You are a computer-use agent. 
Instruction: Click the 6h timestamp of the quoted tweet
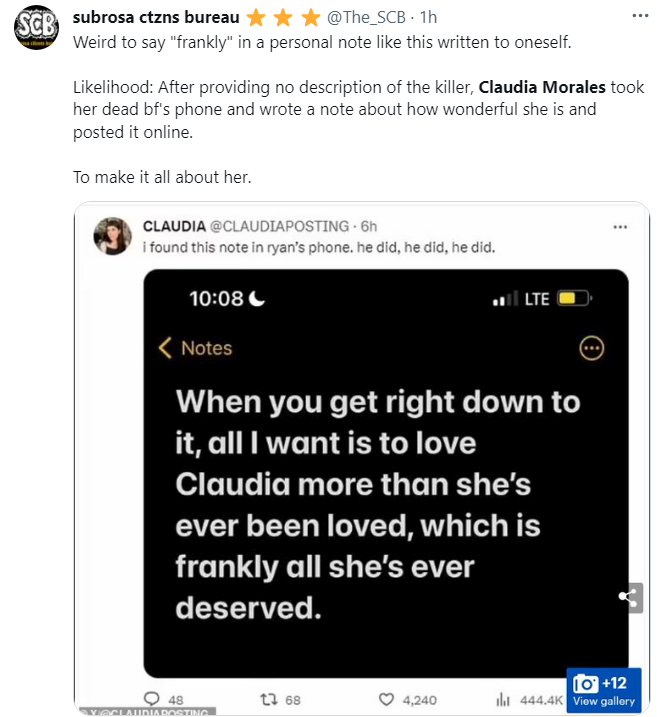coord(369,226)
